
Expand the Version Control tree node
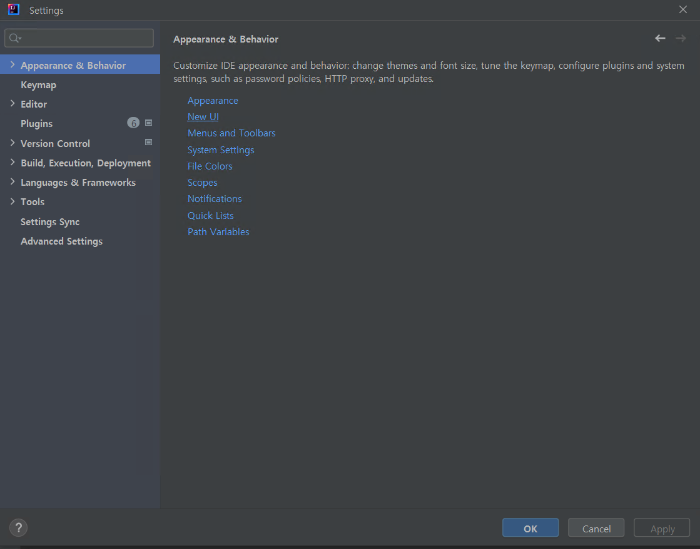point(12,143)
